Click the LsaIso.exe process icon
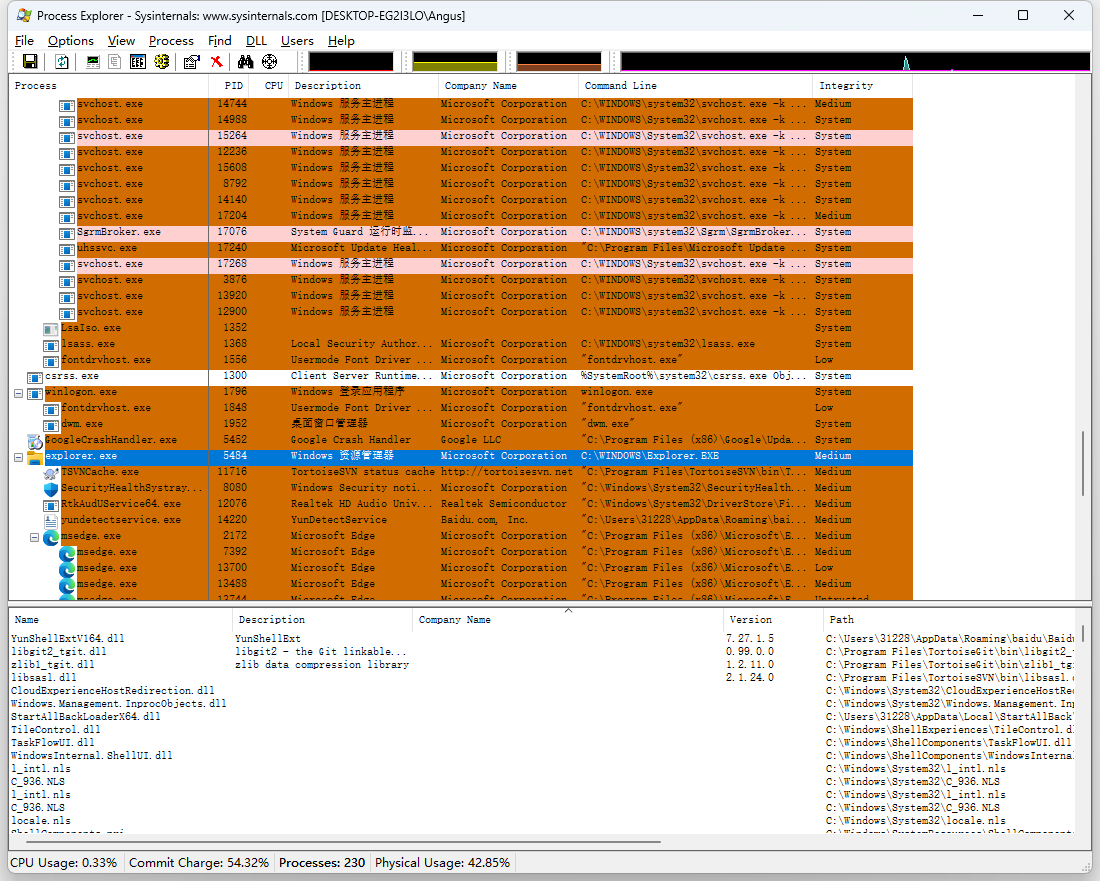The height and width of the screenshot is (881, 1100). [x=51, y=329]
